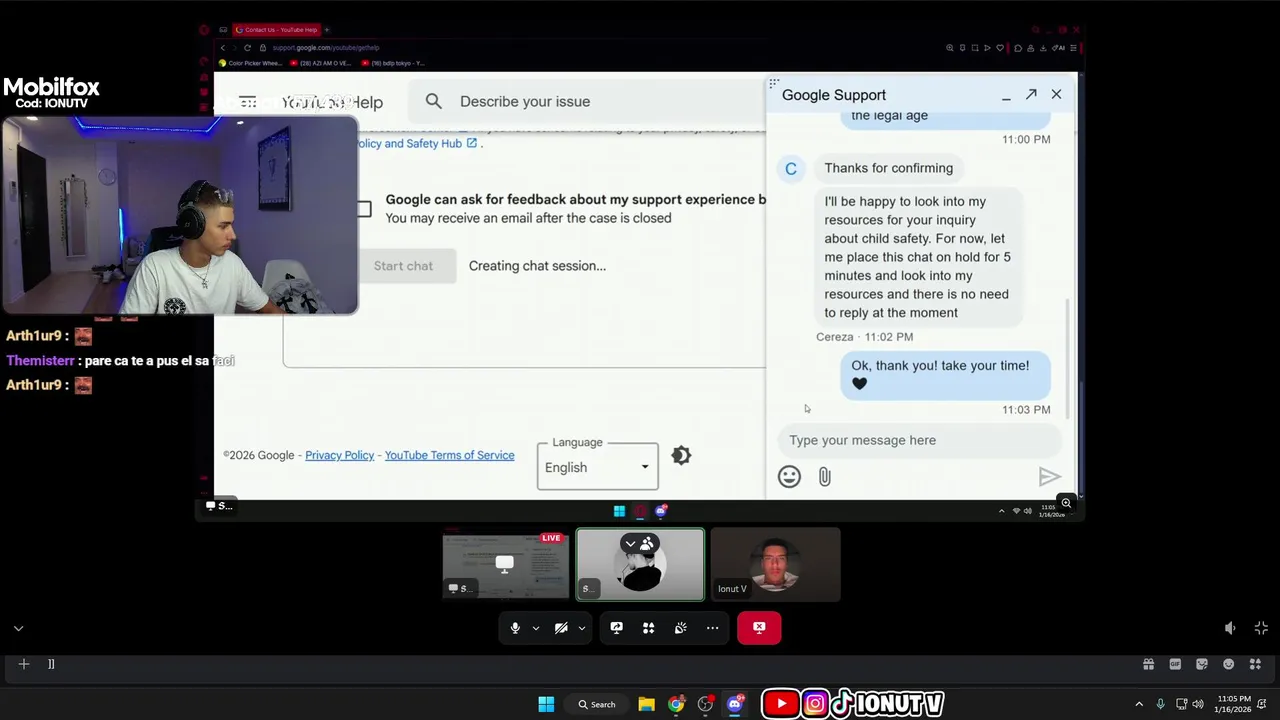Image resolution: width=1280 pixels, height=720 pixels.
Task: Click the new tab plus button in browser
Action: 327,30
